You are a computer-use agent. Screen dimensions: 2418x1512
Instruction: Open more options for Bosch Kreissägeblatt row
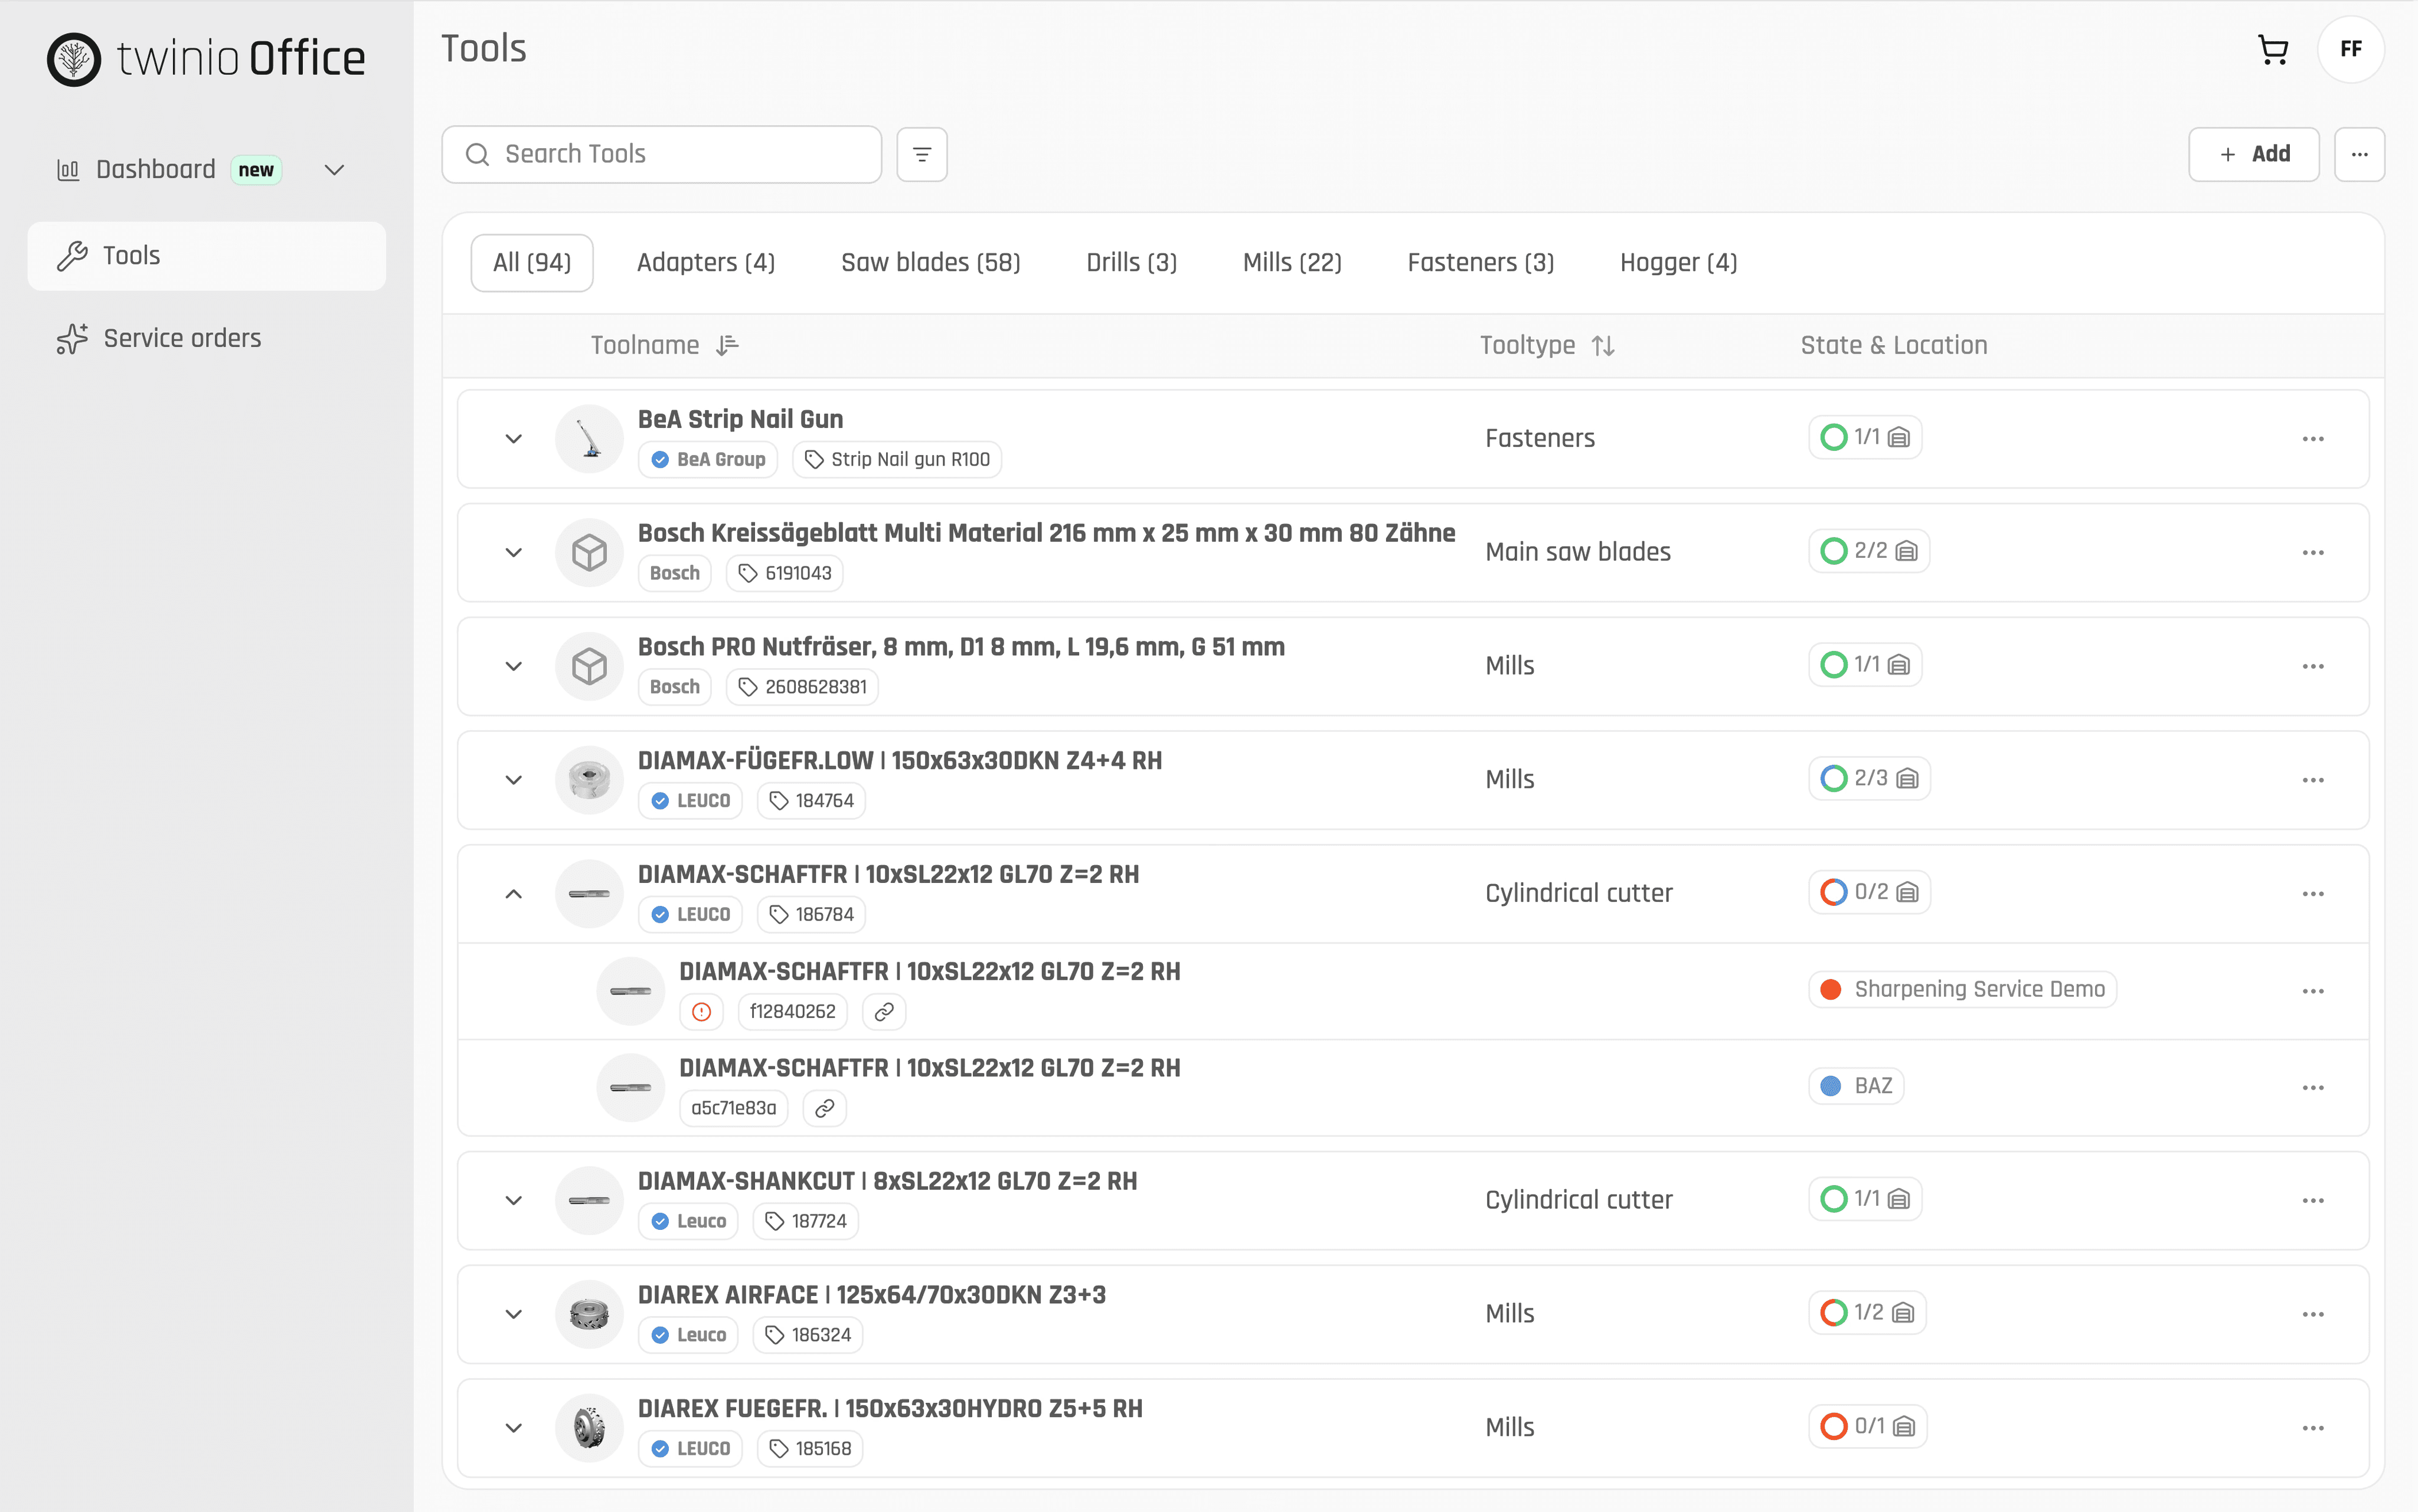[2312, 553]
